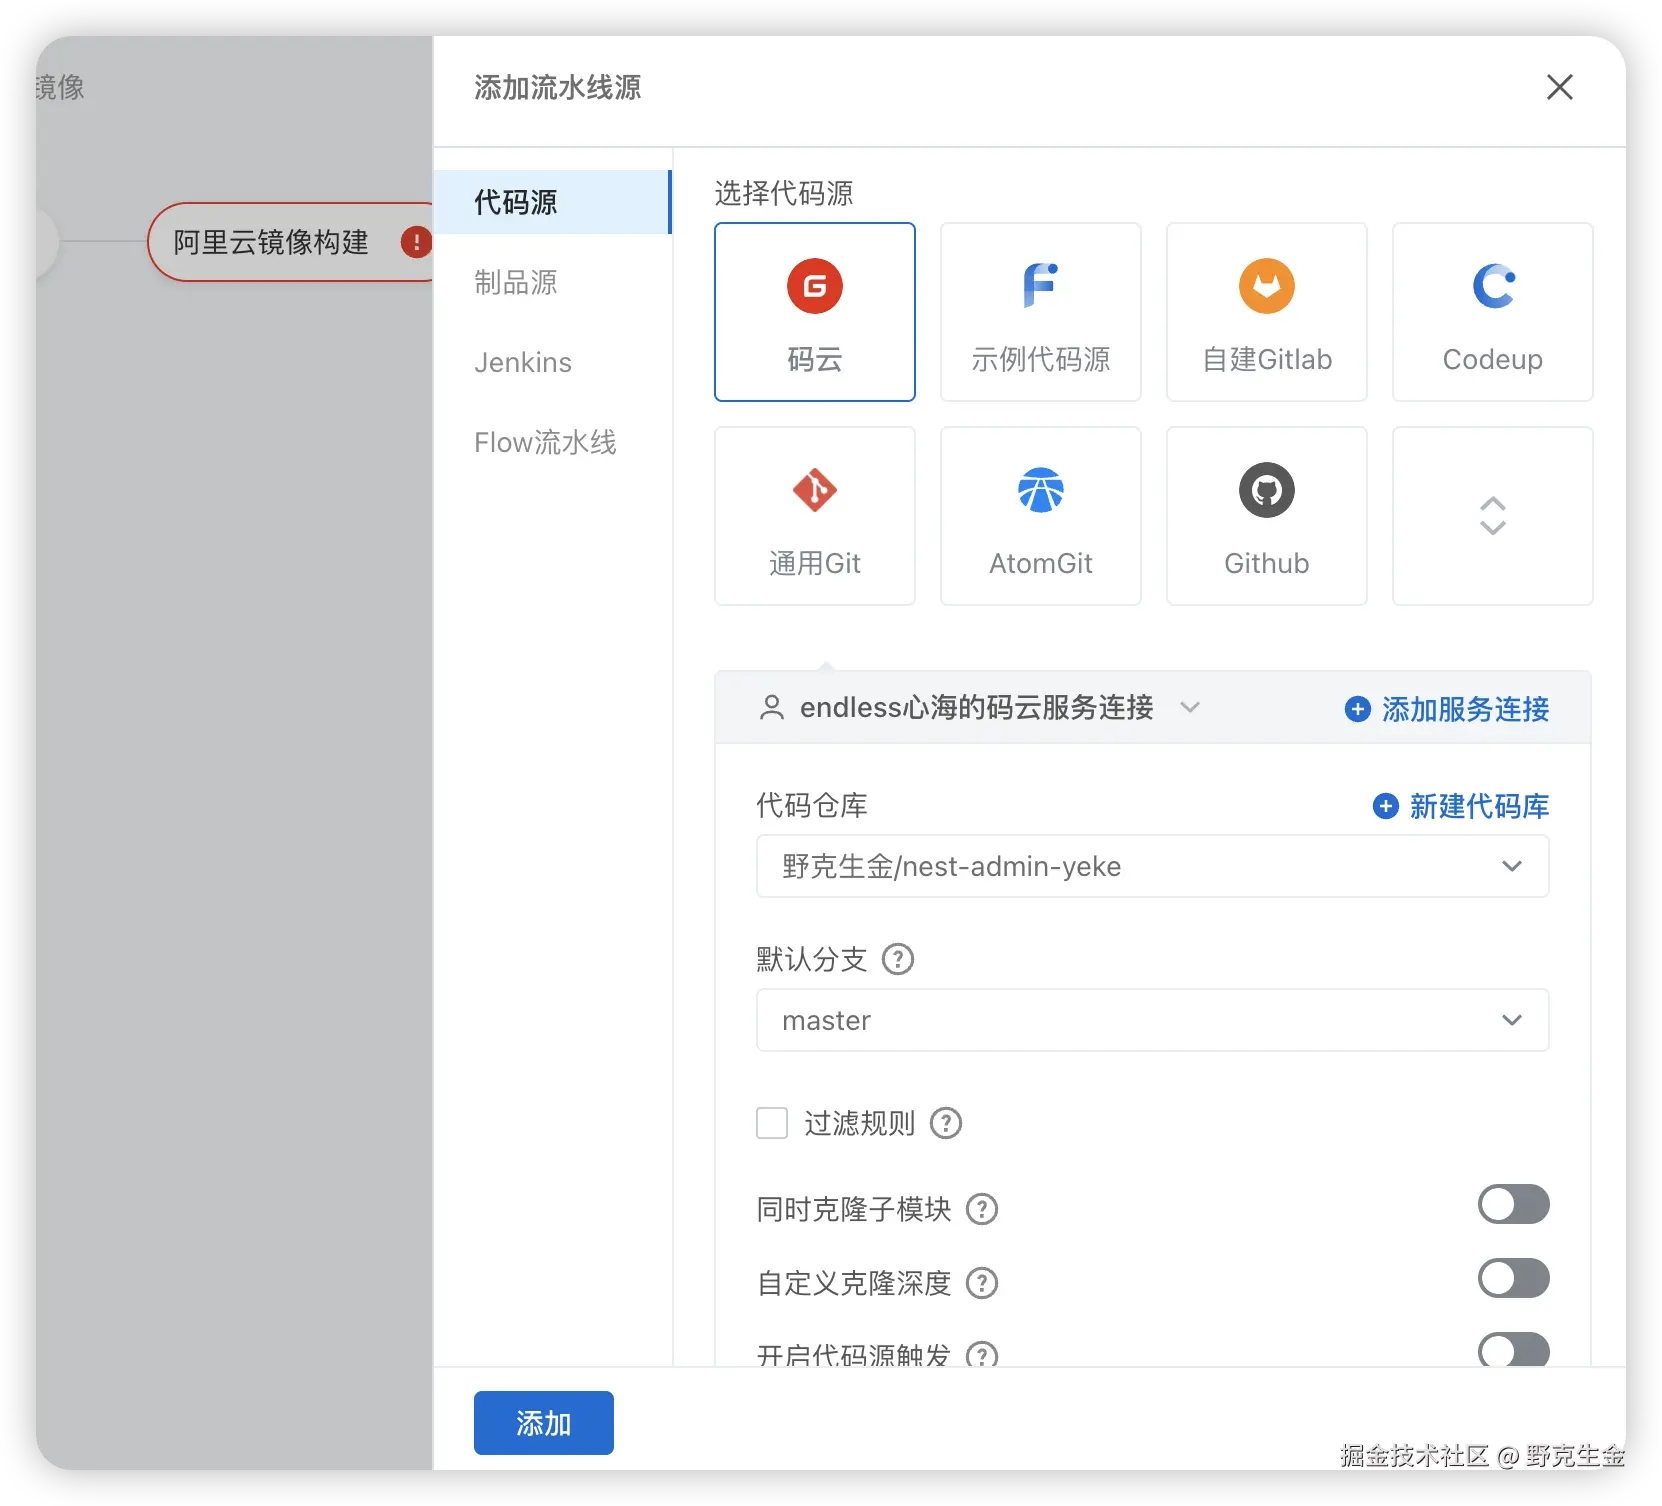1662x1506 pixels.
Task: Select the Codeup code source
Action: click(x=1493, y=312)
